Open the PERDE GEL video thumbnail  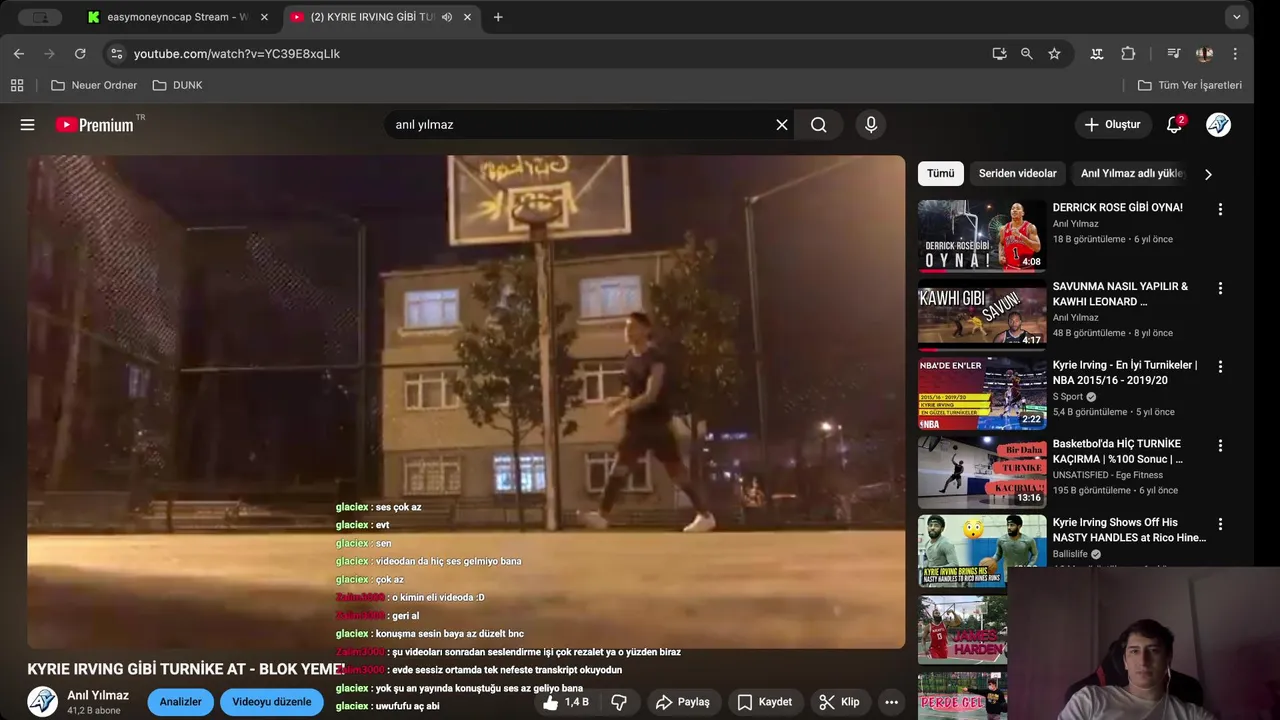click(x=963, y=696)
